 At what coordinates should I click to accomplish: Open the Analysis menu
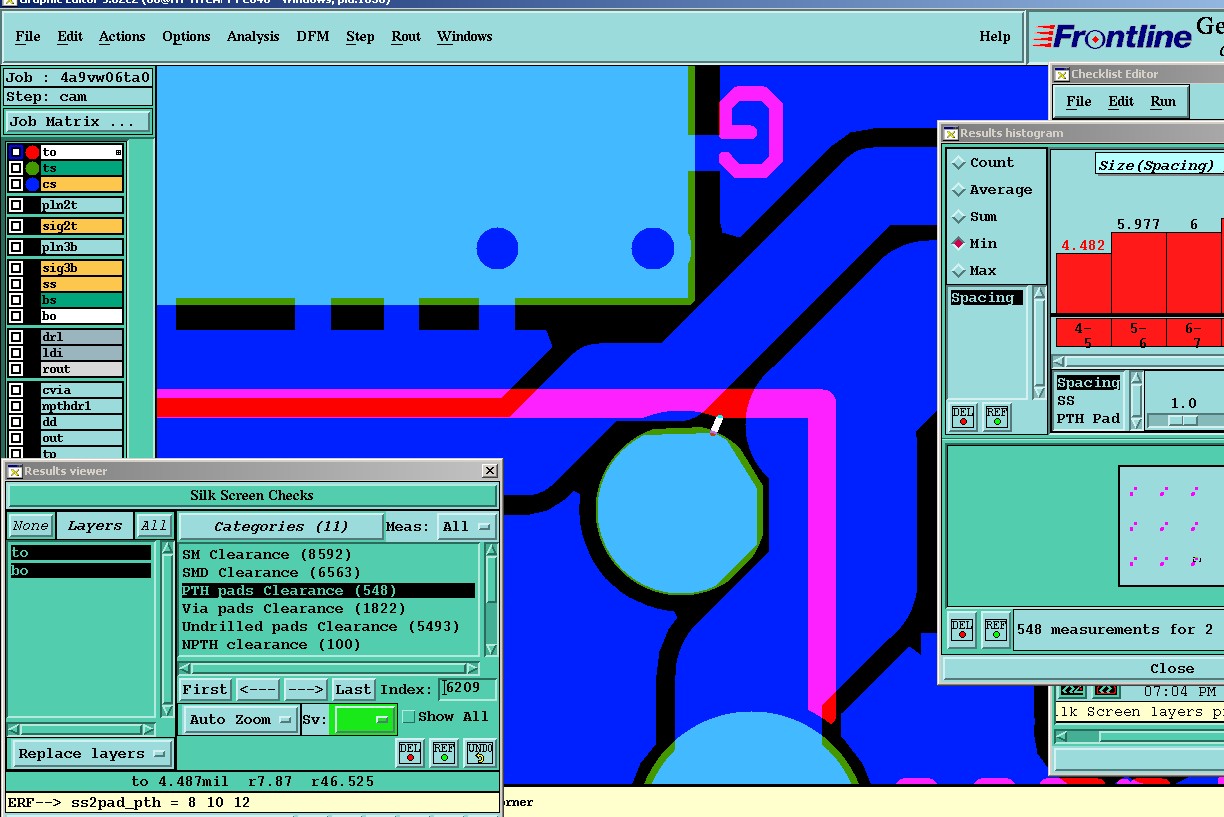[x=253, y=36]
